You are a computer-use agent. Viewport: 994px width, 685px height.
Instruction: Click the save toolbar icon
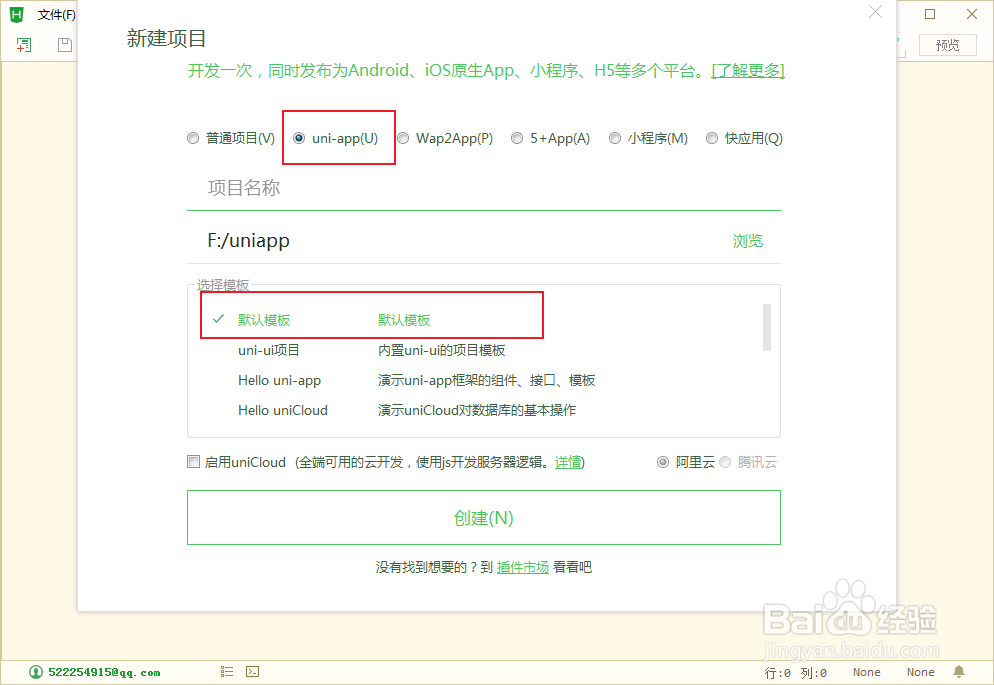pyautogui.click(x=65, y=45)
